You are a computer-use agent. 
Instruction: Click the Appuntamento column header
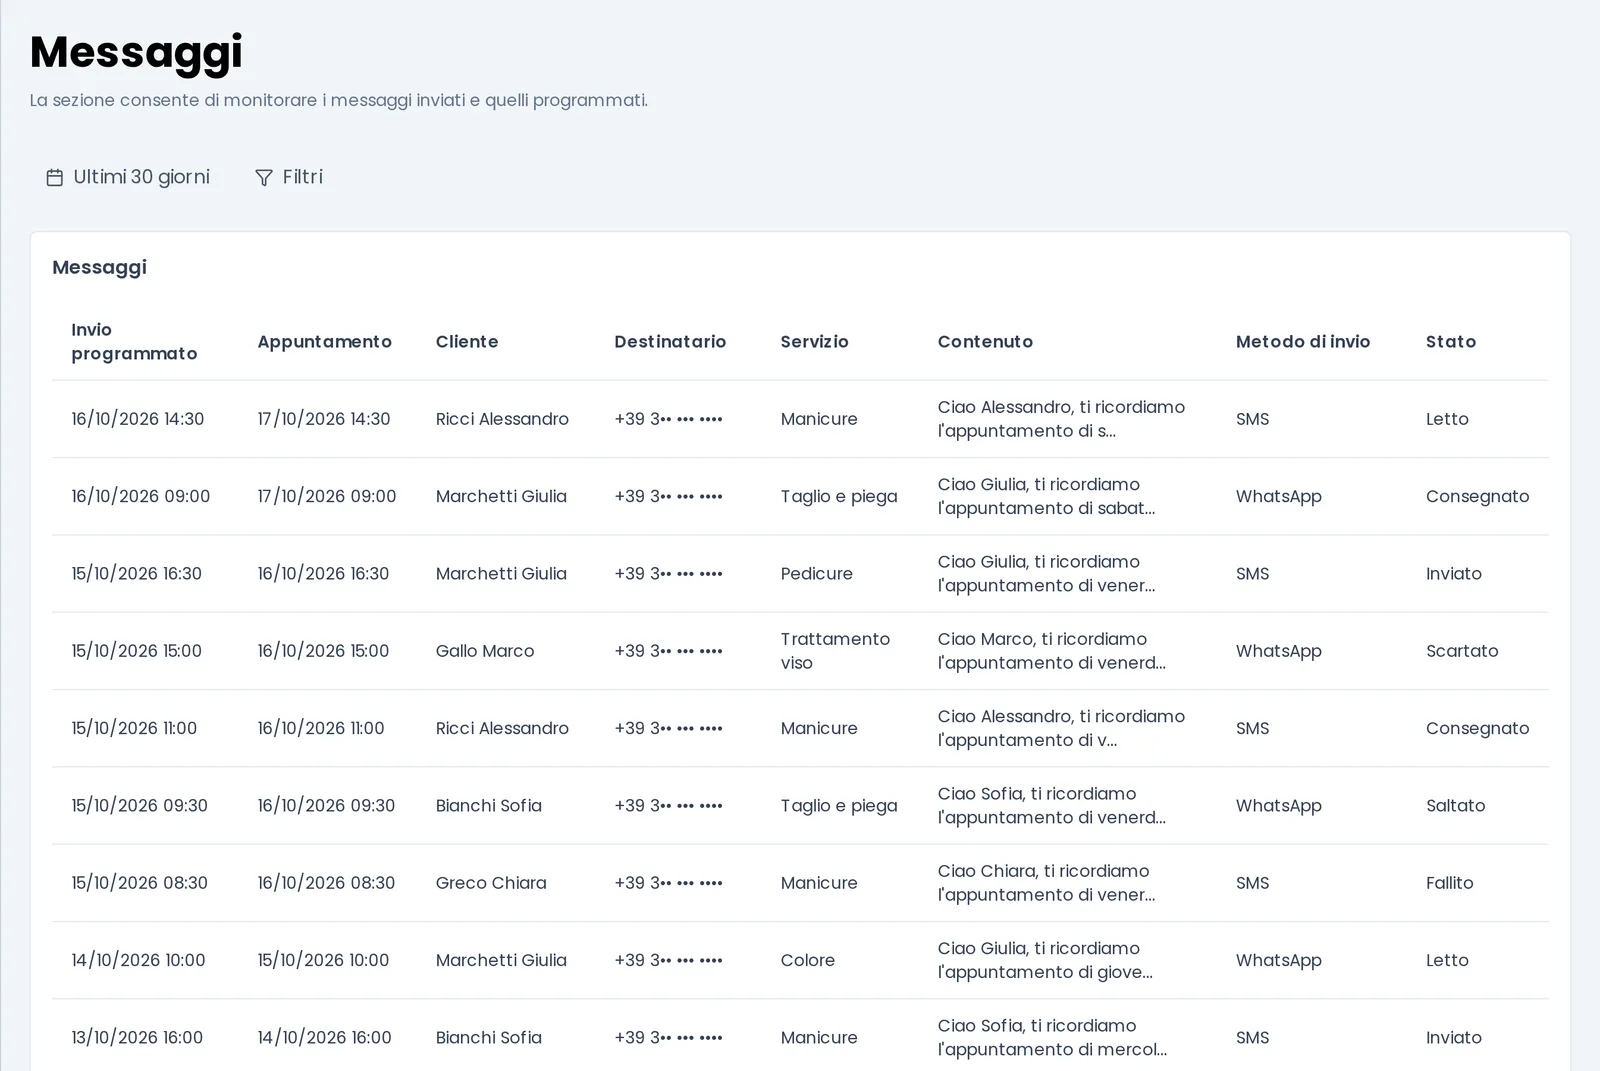[x=324, y=342]
